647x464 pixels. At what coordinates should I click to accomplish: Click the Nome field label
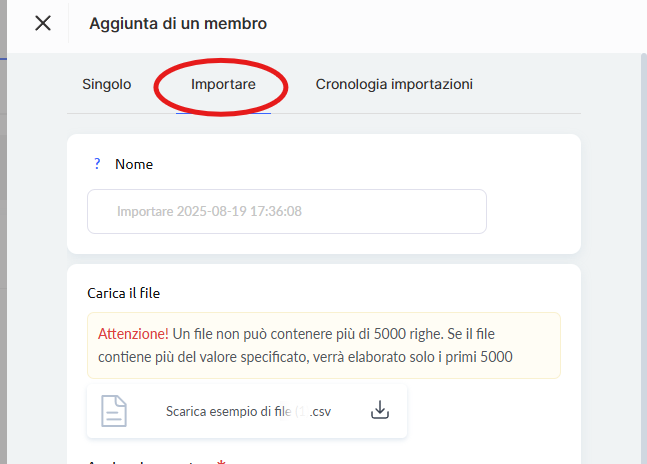134,164
